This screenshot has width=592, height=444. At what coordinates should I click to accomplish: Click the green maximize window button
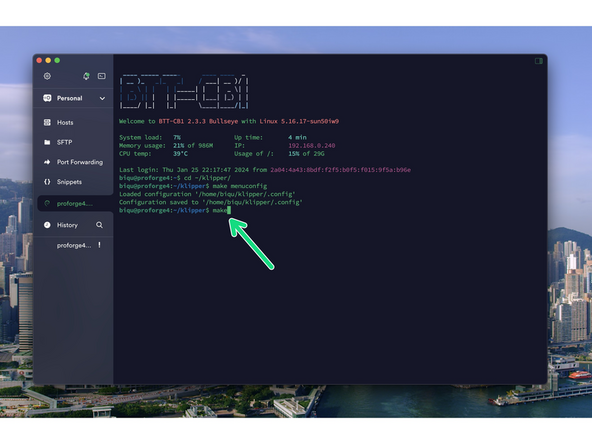pos(57,60)
